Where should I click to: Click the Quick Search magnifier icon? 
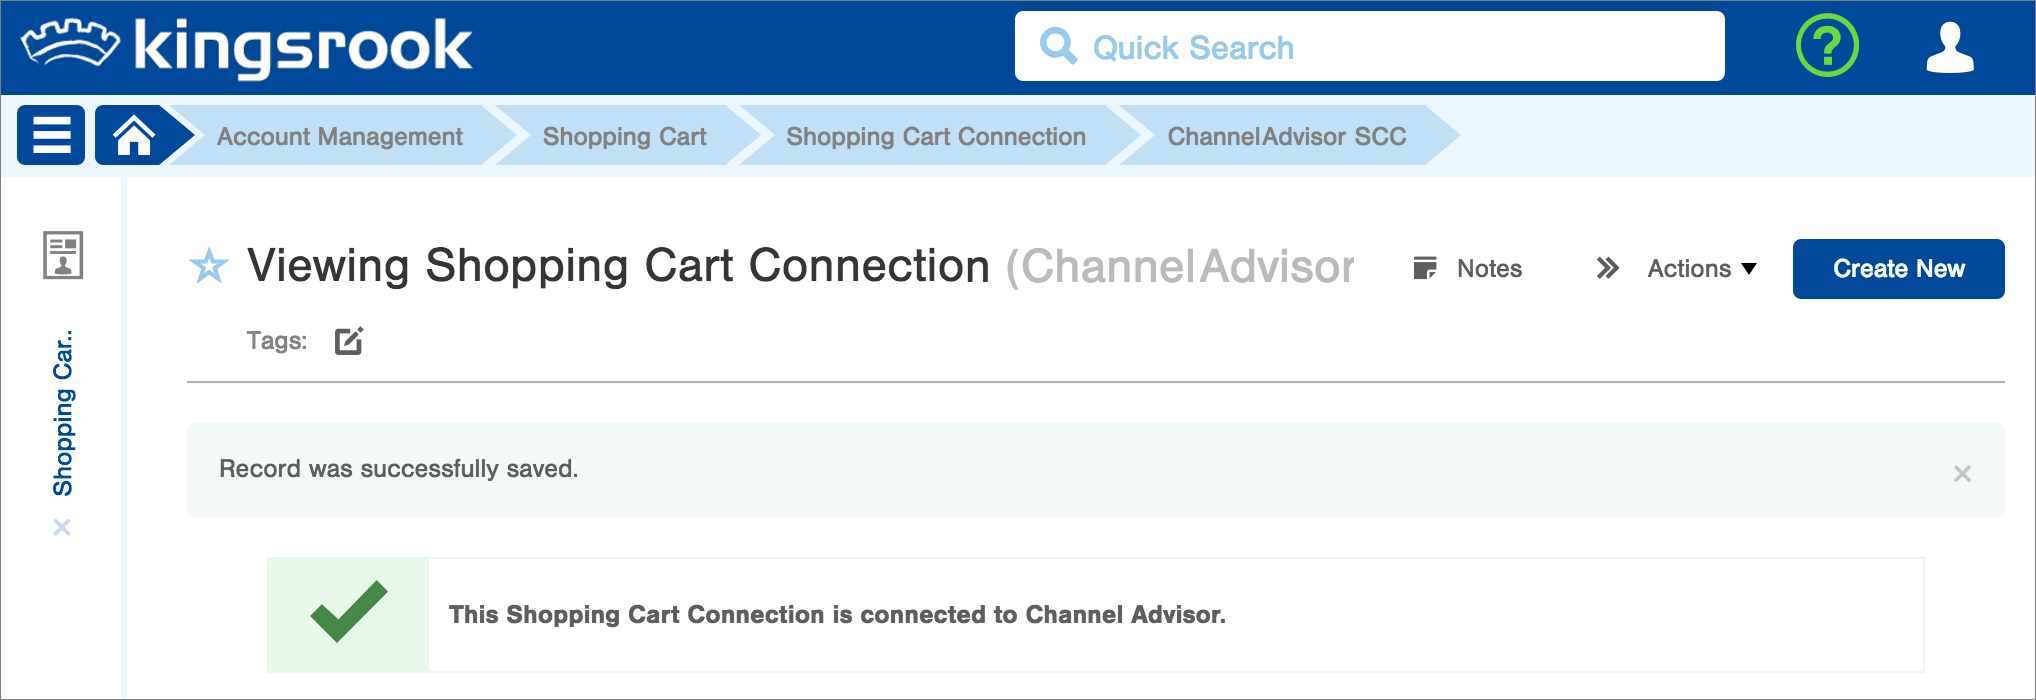(x=1058, y=46)
